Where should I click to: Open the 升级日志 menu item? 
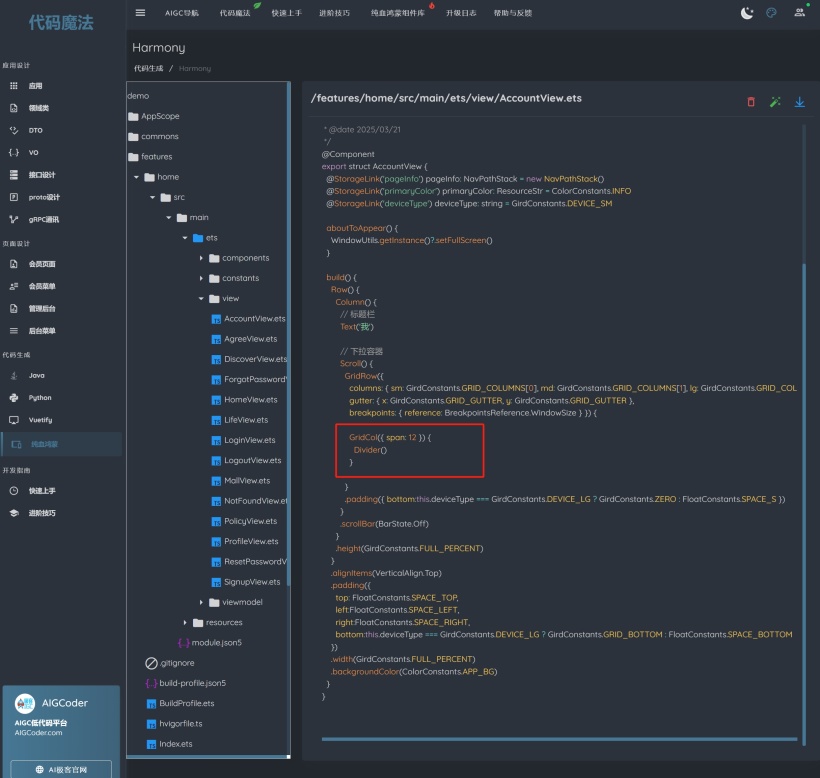click(x=461, y=13)
